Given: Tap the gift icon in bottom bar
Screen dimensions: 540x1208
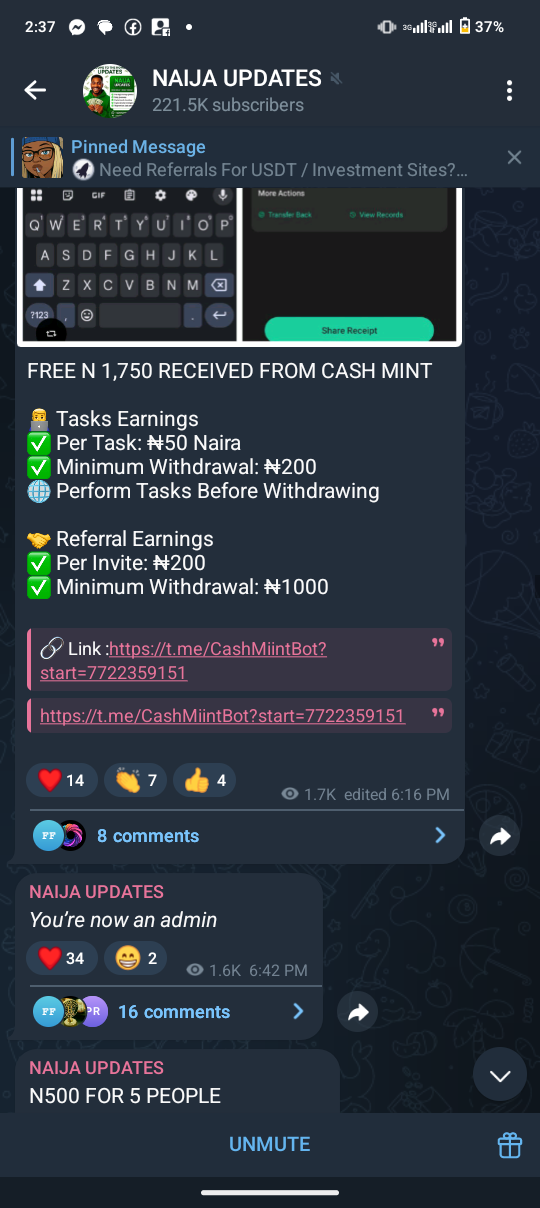Looking at the screenshot, I should 509,1145.
